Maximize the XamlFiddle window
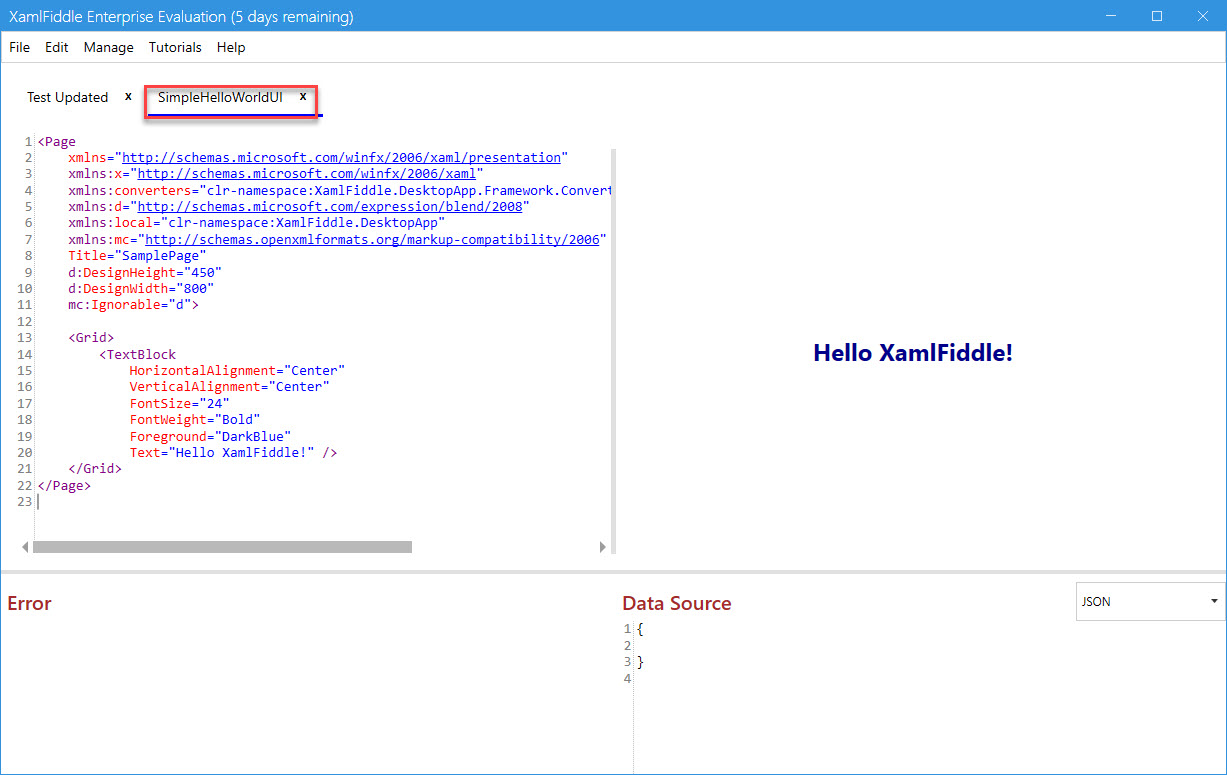 pos(1157,16)
